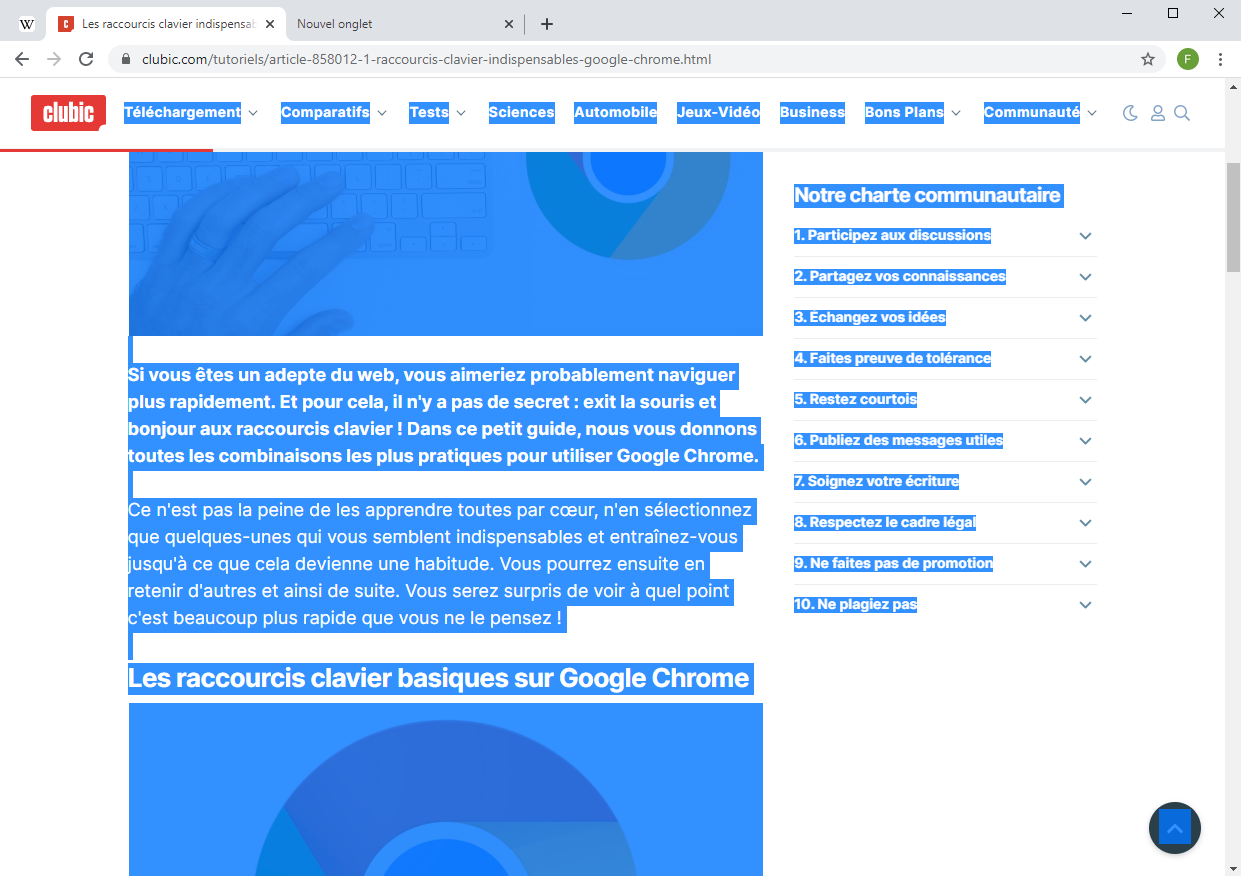Go back to previous page
The image size is (1241, 876).
22,59
